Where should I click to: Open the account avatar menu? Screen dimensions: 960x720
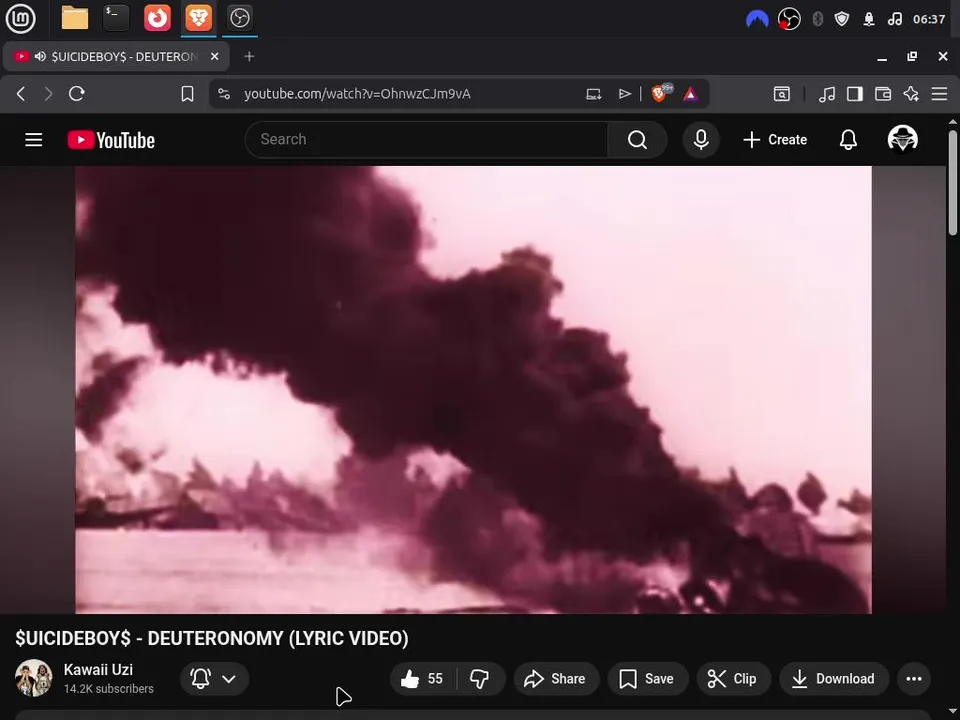[902, 140]
